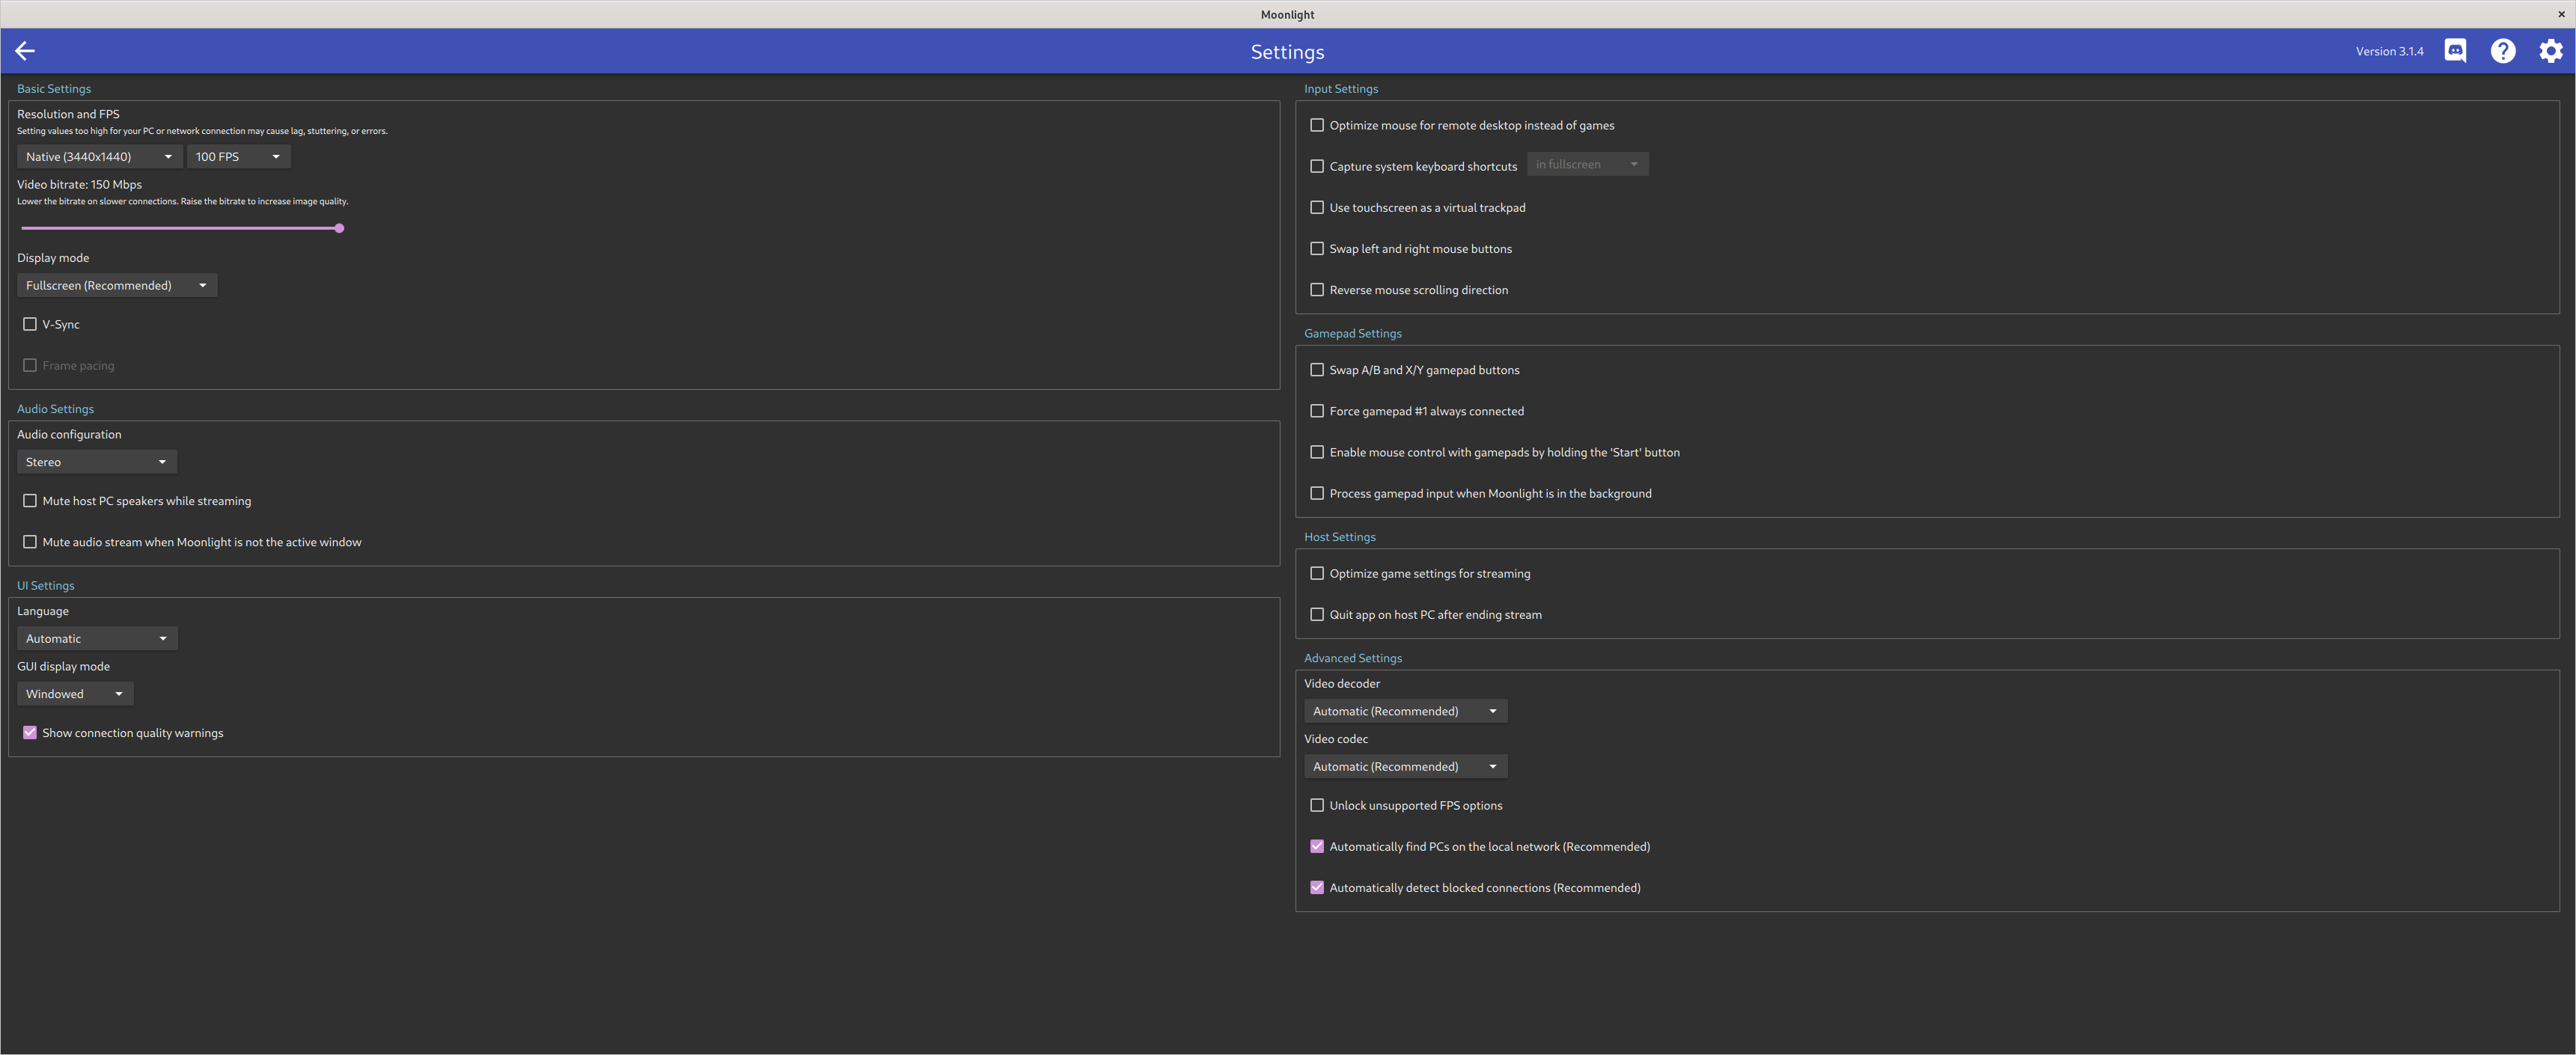Mute host PC speakers while streaming

[30, 500]
